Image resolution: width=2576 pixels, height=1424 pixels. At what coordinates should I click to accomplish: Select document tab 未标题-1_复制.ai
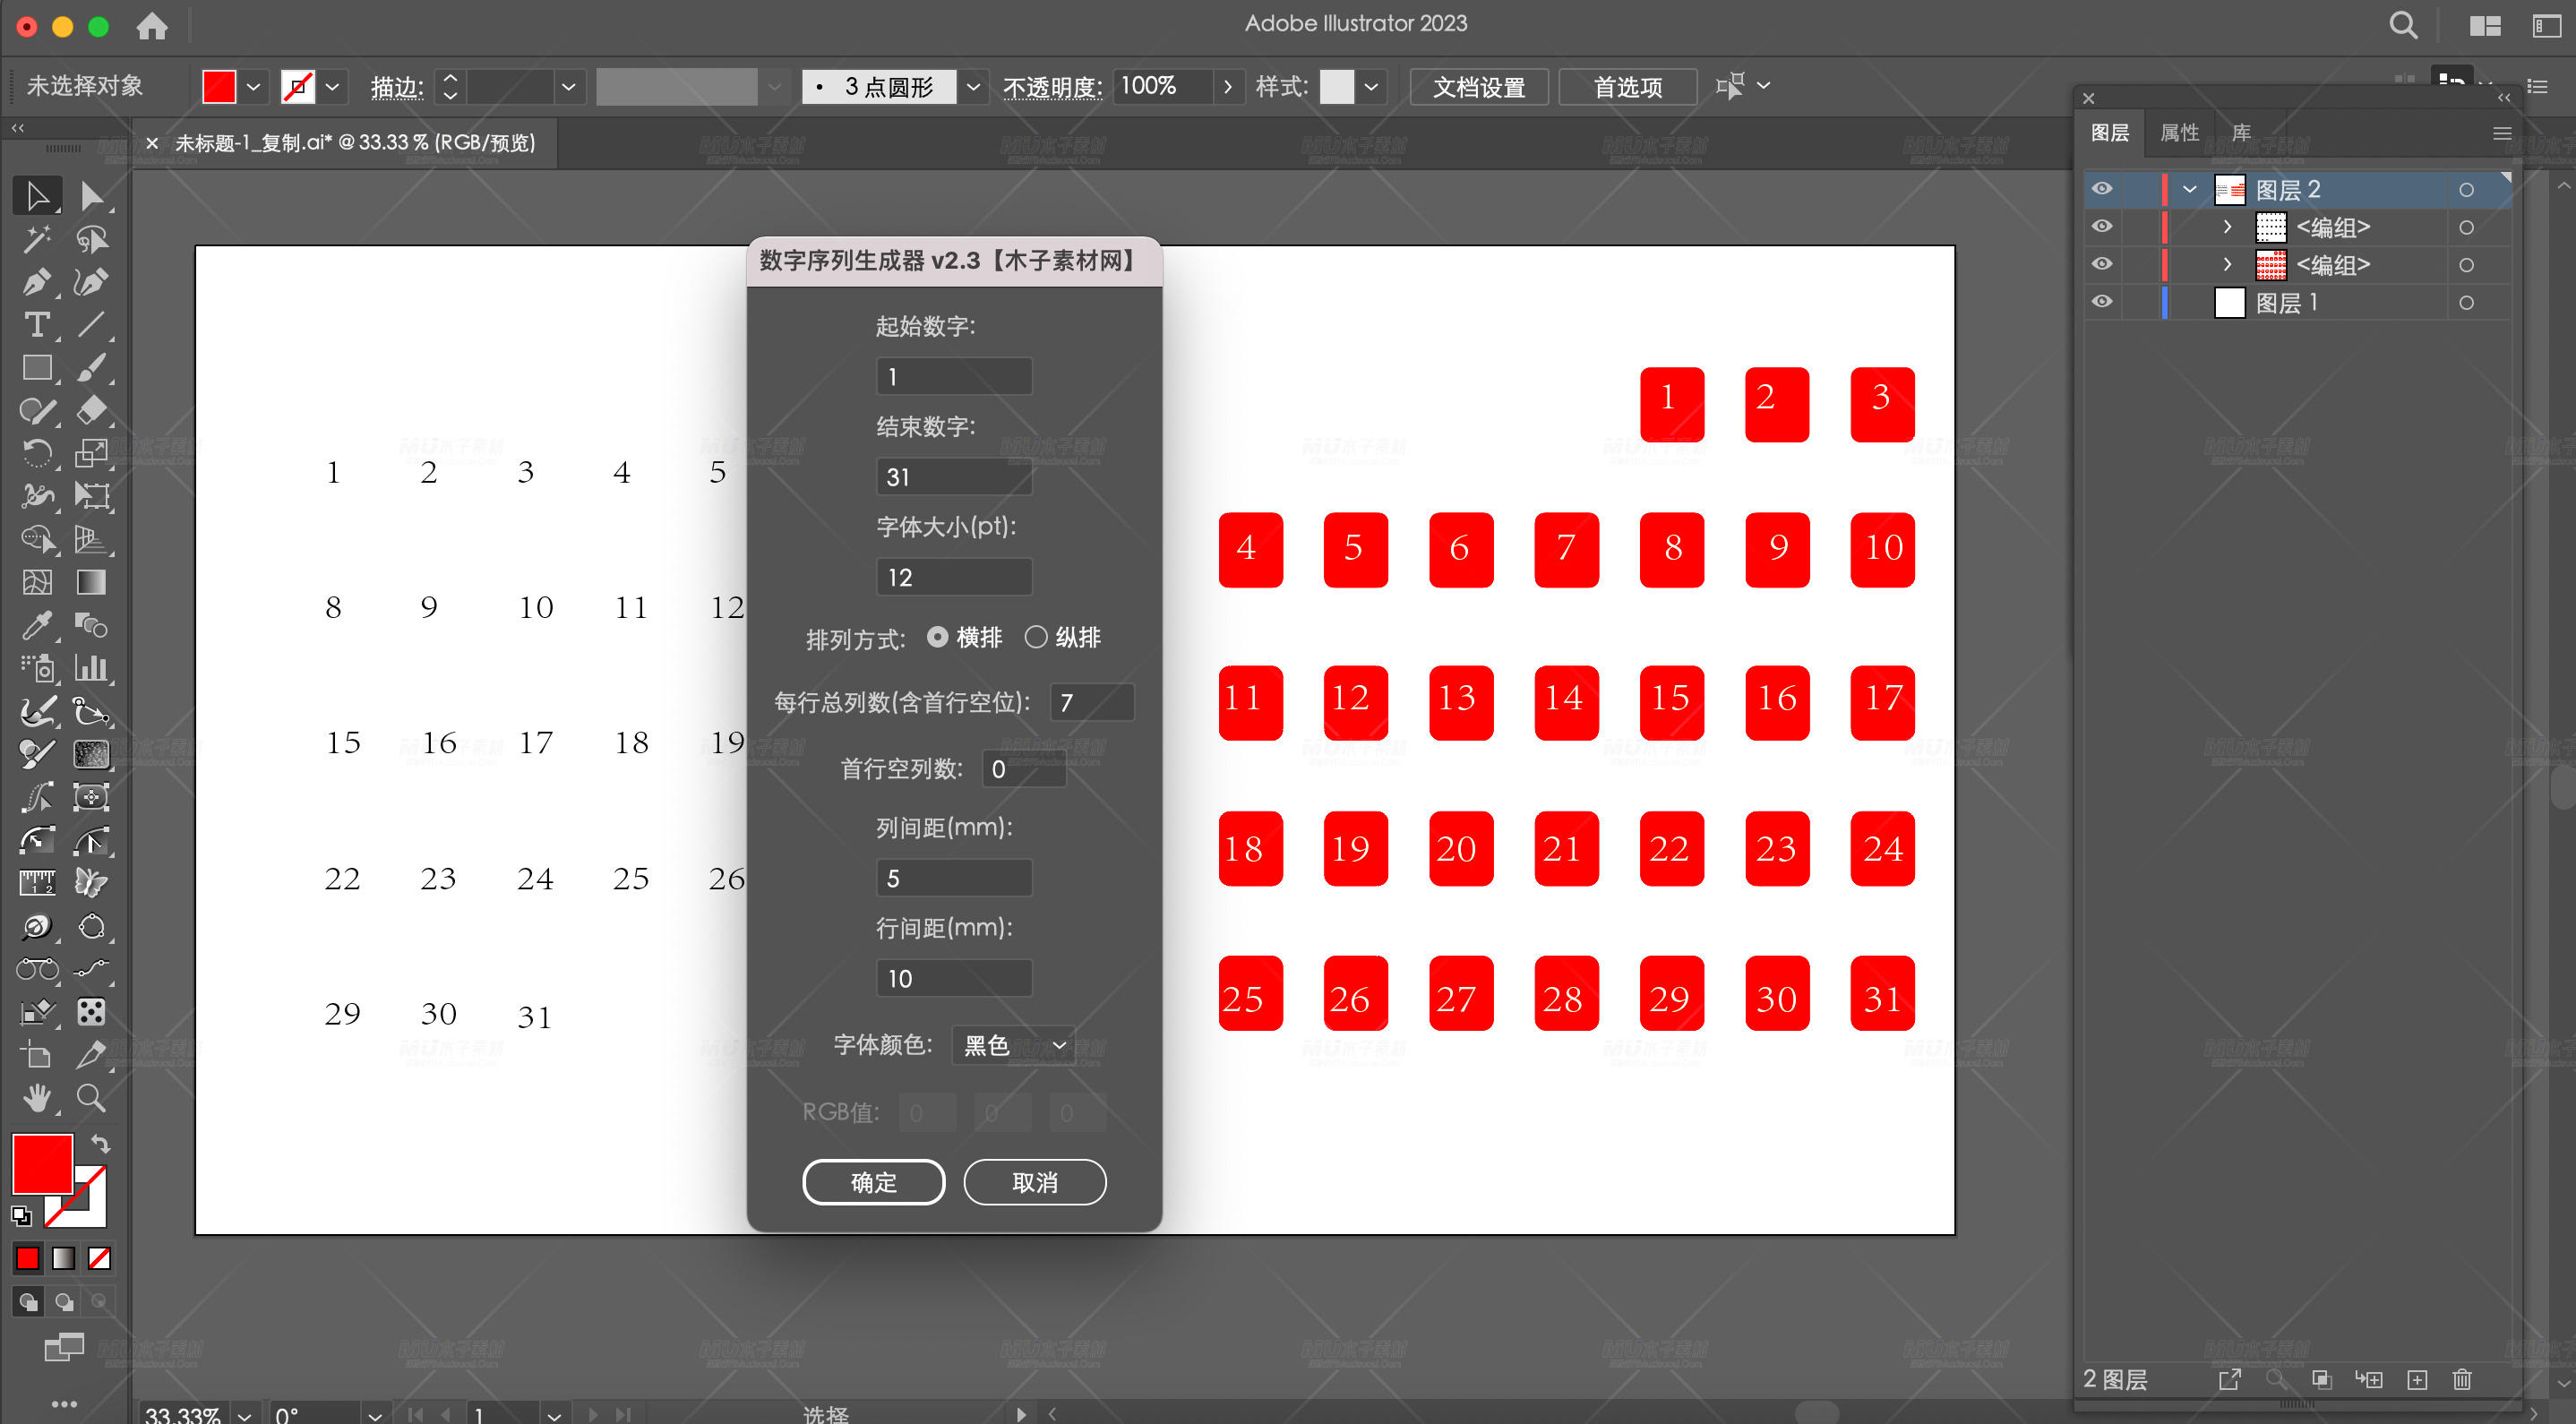[x=355, y=143]
